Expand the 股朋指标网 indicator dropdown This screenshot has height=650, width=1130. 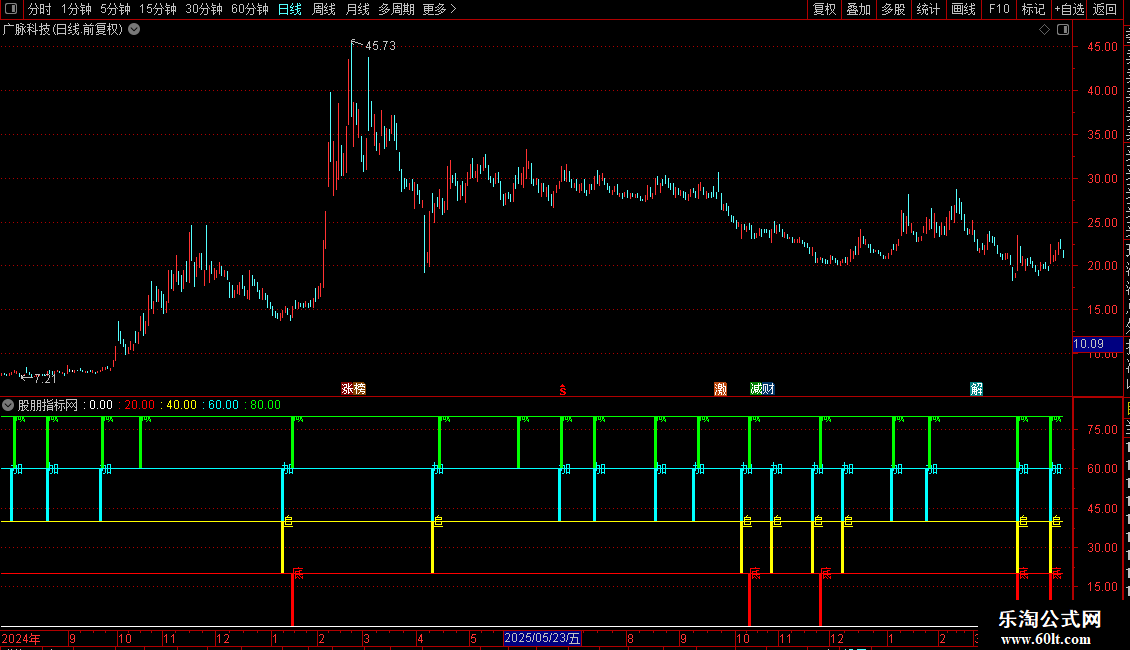point(8,405)
